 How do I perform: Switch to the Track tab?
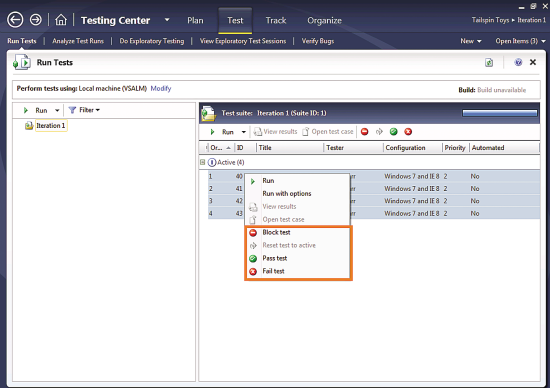[x=276, y=20]
